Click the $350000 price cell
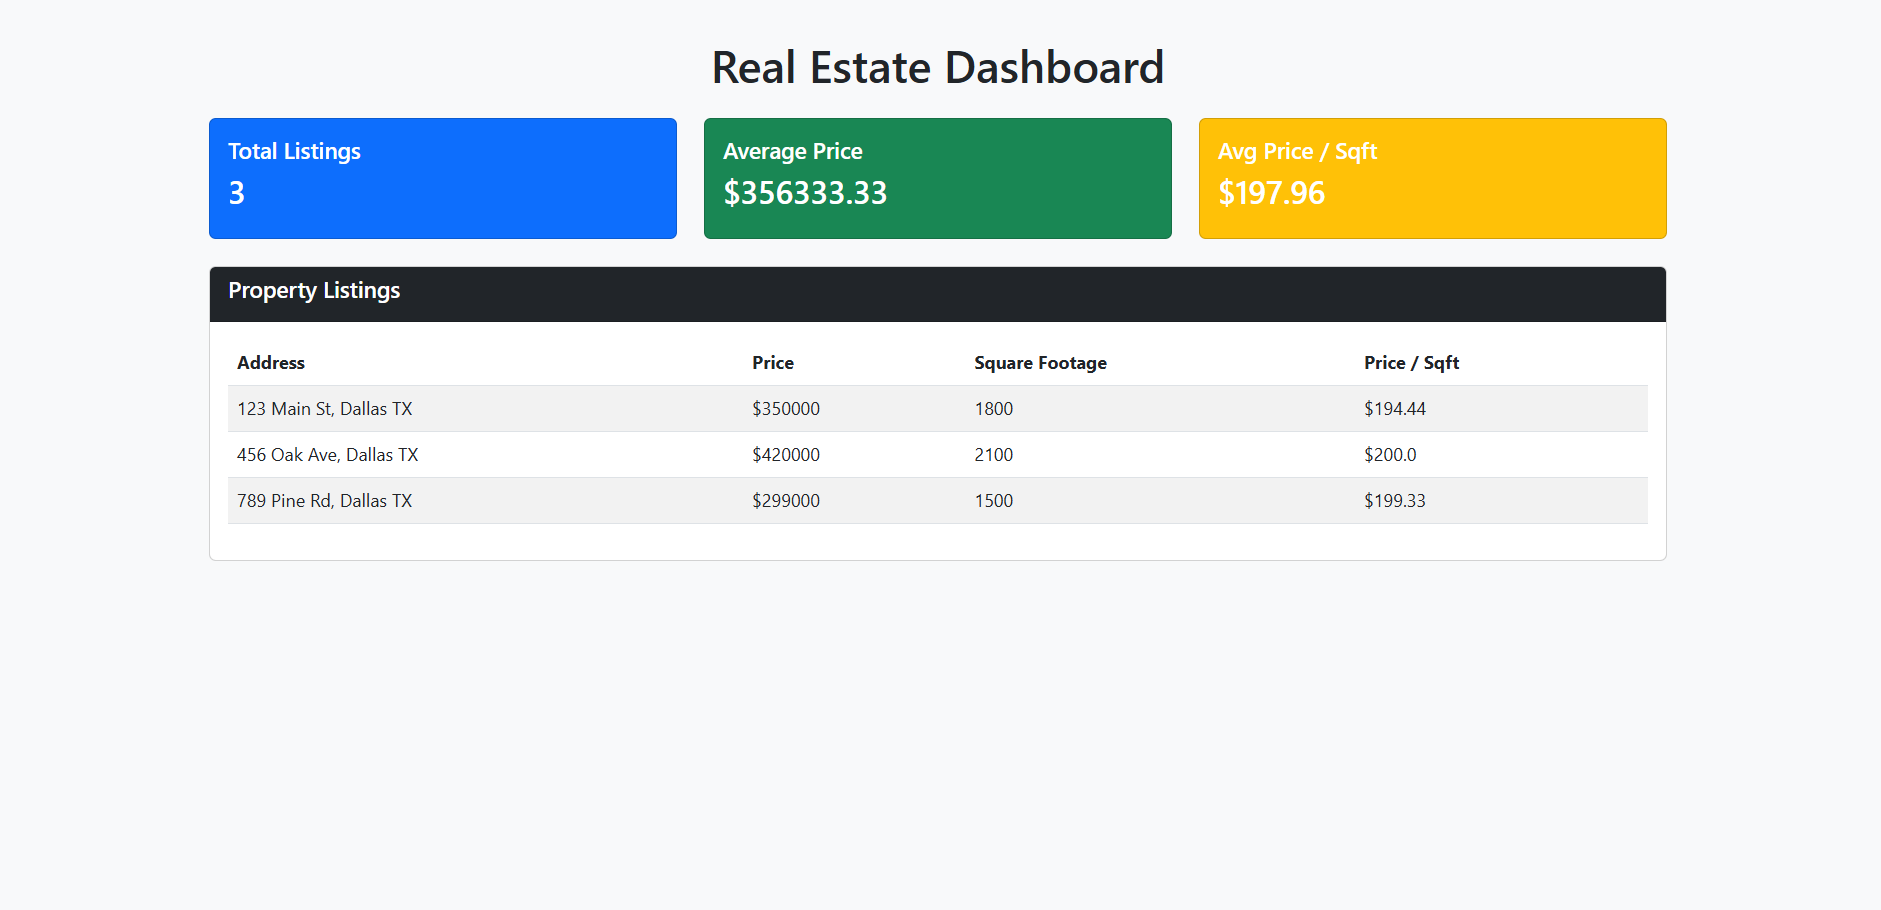Screen dimensions: 1881x910 (786, 409)
